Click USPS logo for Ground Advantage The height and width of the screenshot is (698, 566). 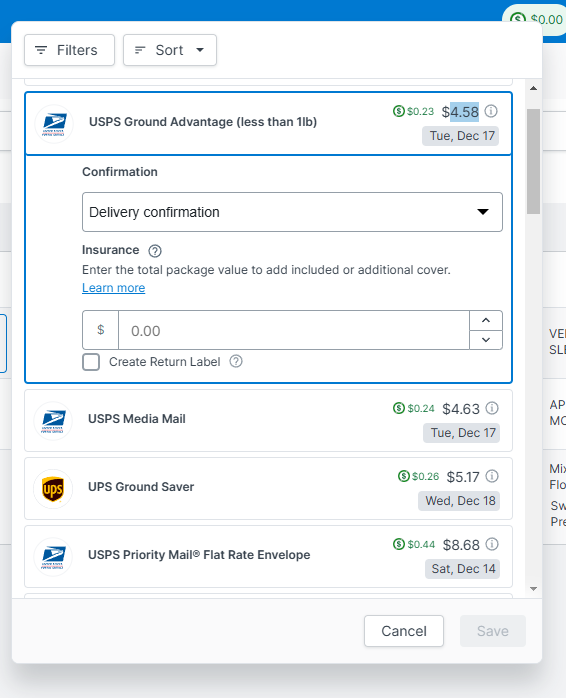(x=54, y=124)
